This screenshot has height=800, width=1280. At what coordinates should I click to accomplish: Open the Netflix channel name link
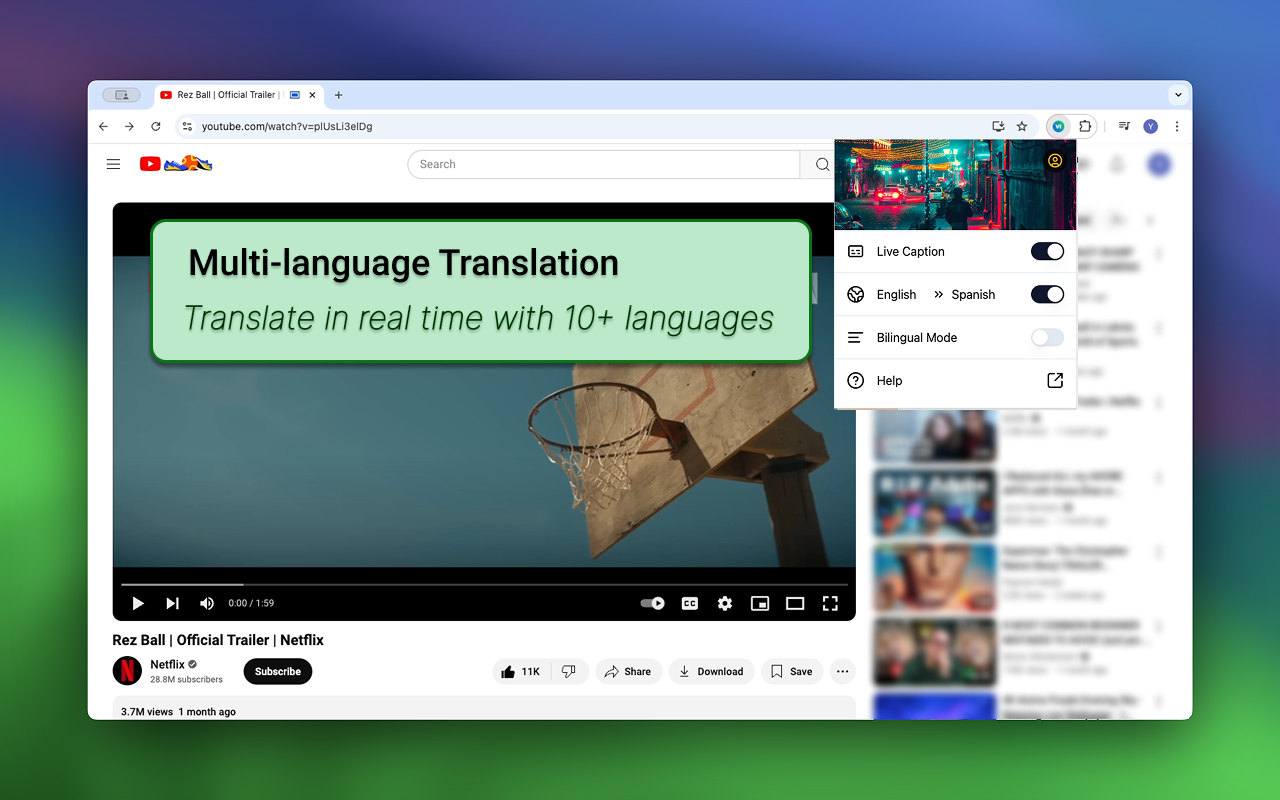pos(167,664)
